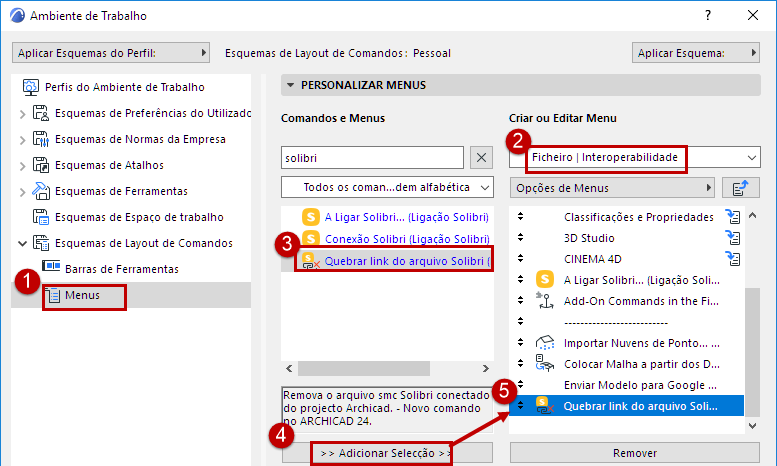The width and height of the screenshot is (777, 466).
Task: Select Perfis do Ambiente de Trabalho
Action: click(x=125, y=87)
